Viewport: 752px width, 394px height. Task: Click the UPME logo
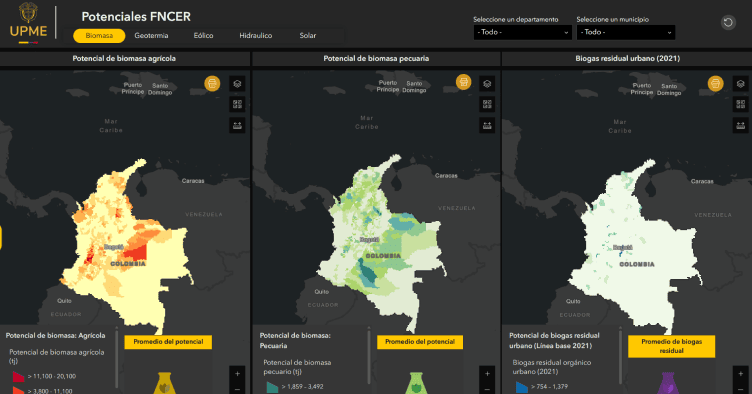[28, 23]
